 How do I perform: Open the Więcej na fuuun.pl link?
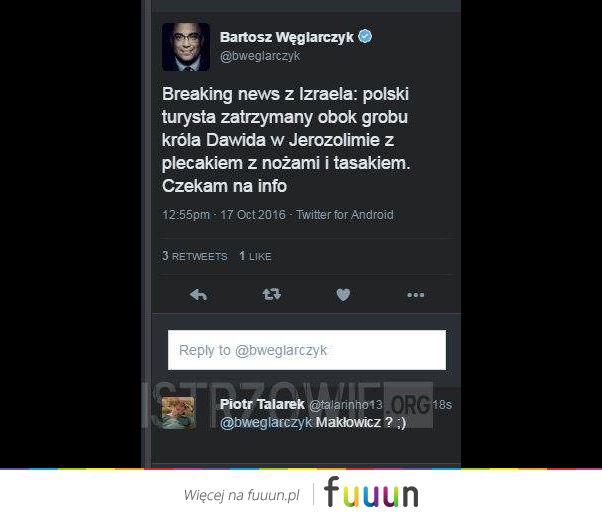click(x=241, y=495)
